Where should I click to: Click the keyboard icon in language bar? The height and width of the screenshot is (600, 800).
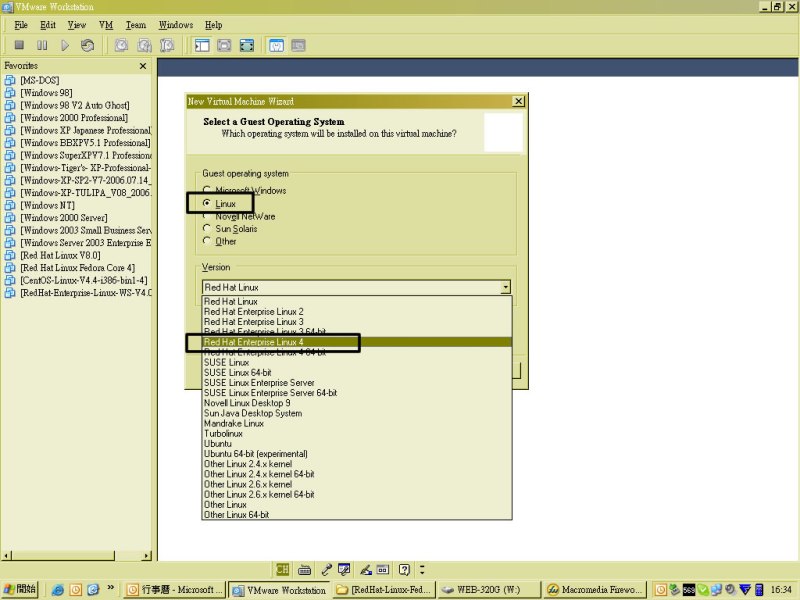pos(305,569)
